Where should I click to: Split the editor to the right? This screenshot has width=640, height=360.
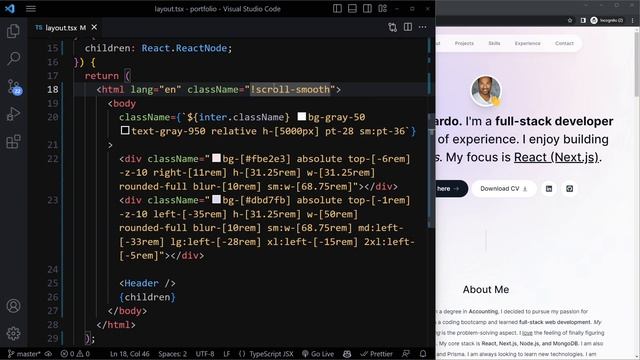pyautogui.click(x=408, y=27)
